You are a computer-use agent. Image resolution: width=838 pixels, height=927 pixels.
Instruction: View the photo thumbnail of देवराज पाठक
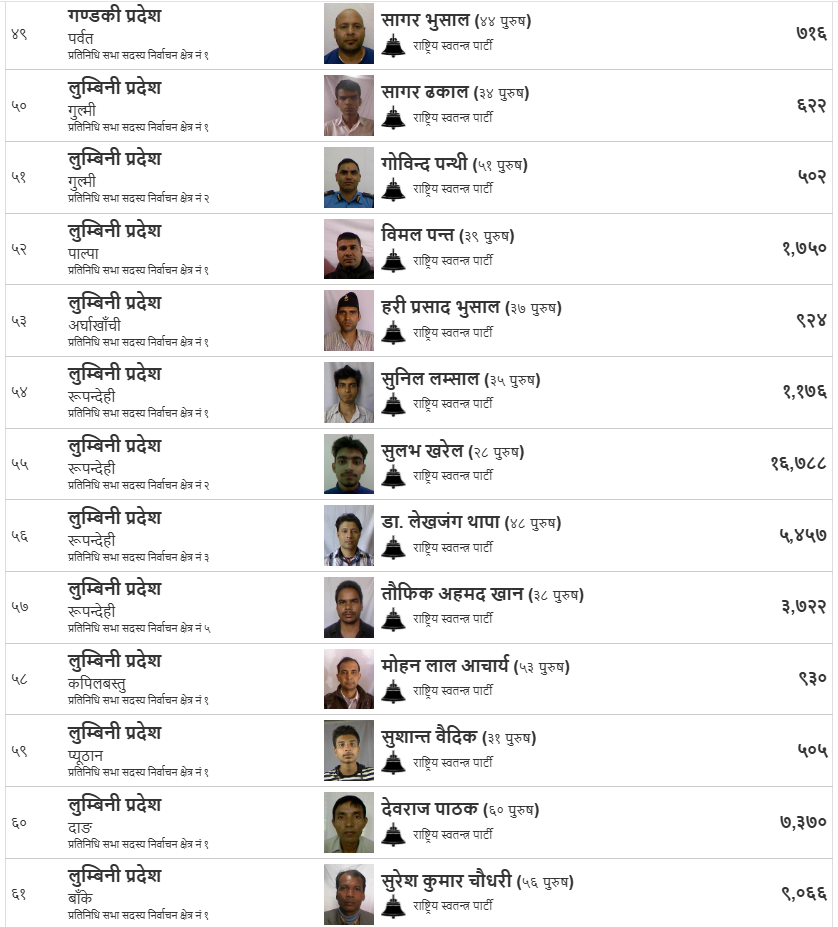[349, 822]
